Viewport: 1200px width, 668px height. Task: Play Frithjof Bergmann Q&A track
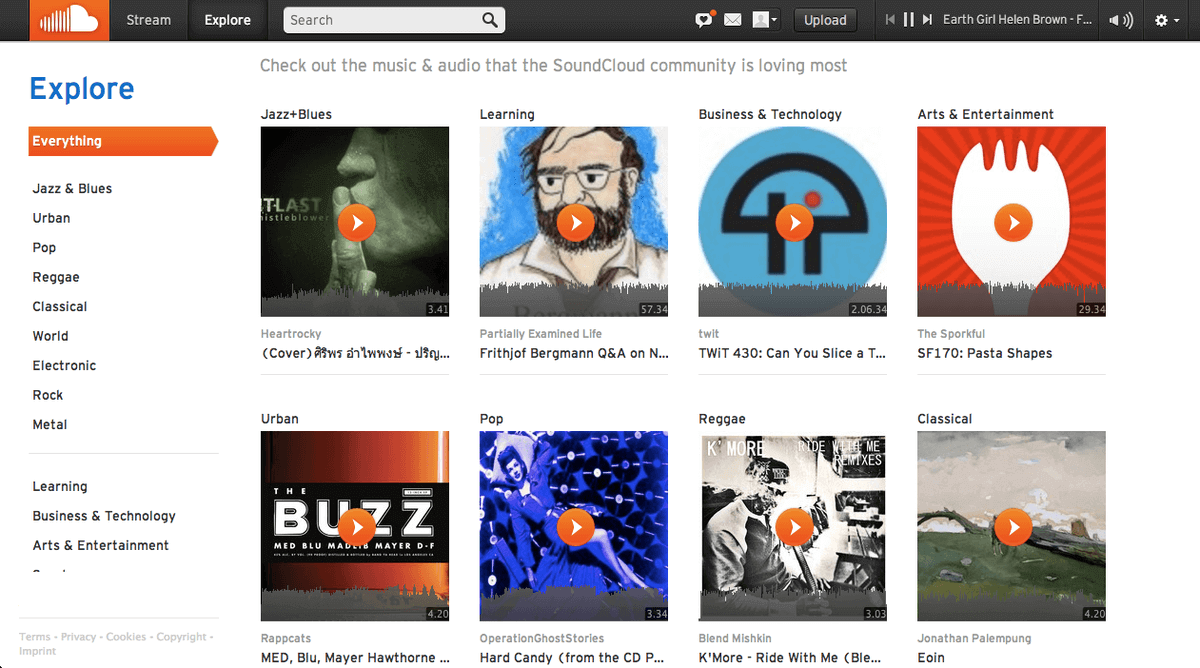575,222
